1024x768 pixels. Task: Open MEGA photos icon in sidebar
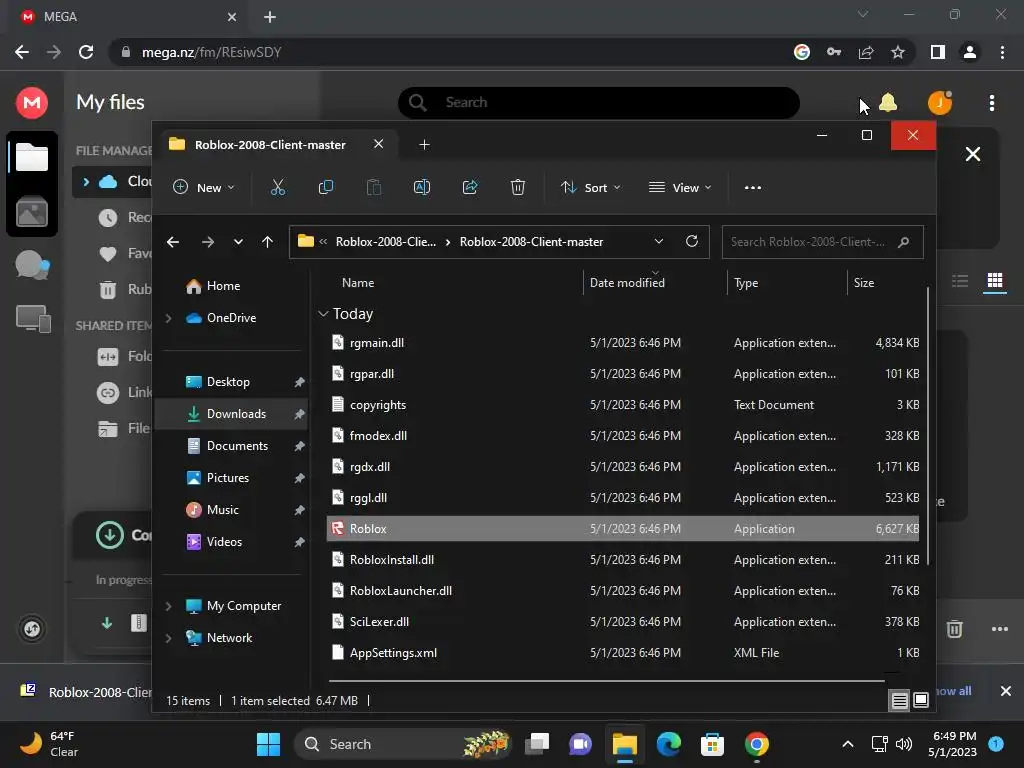[x=32, y=212]
